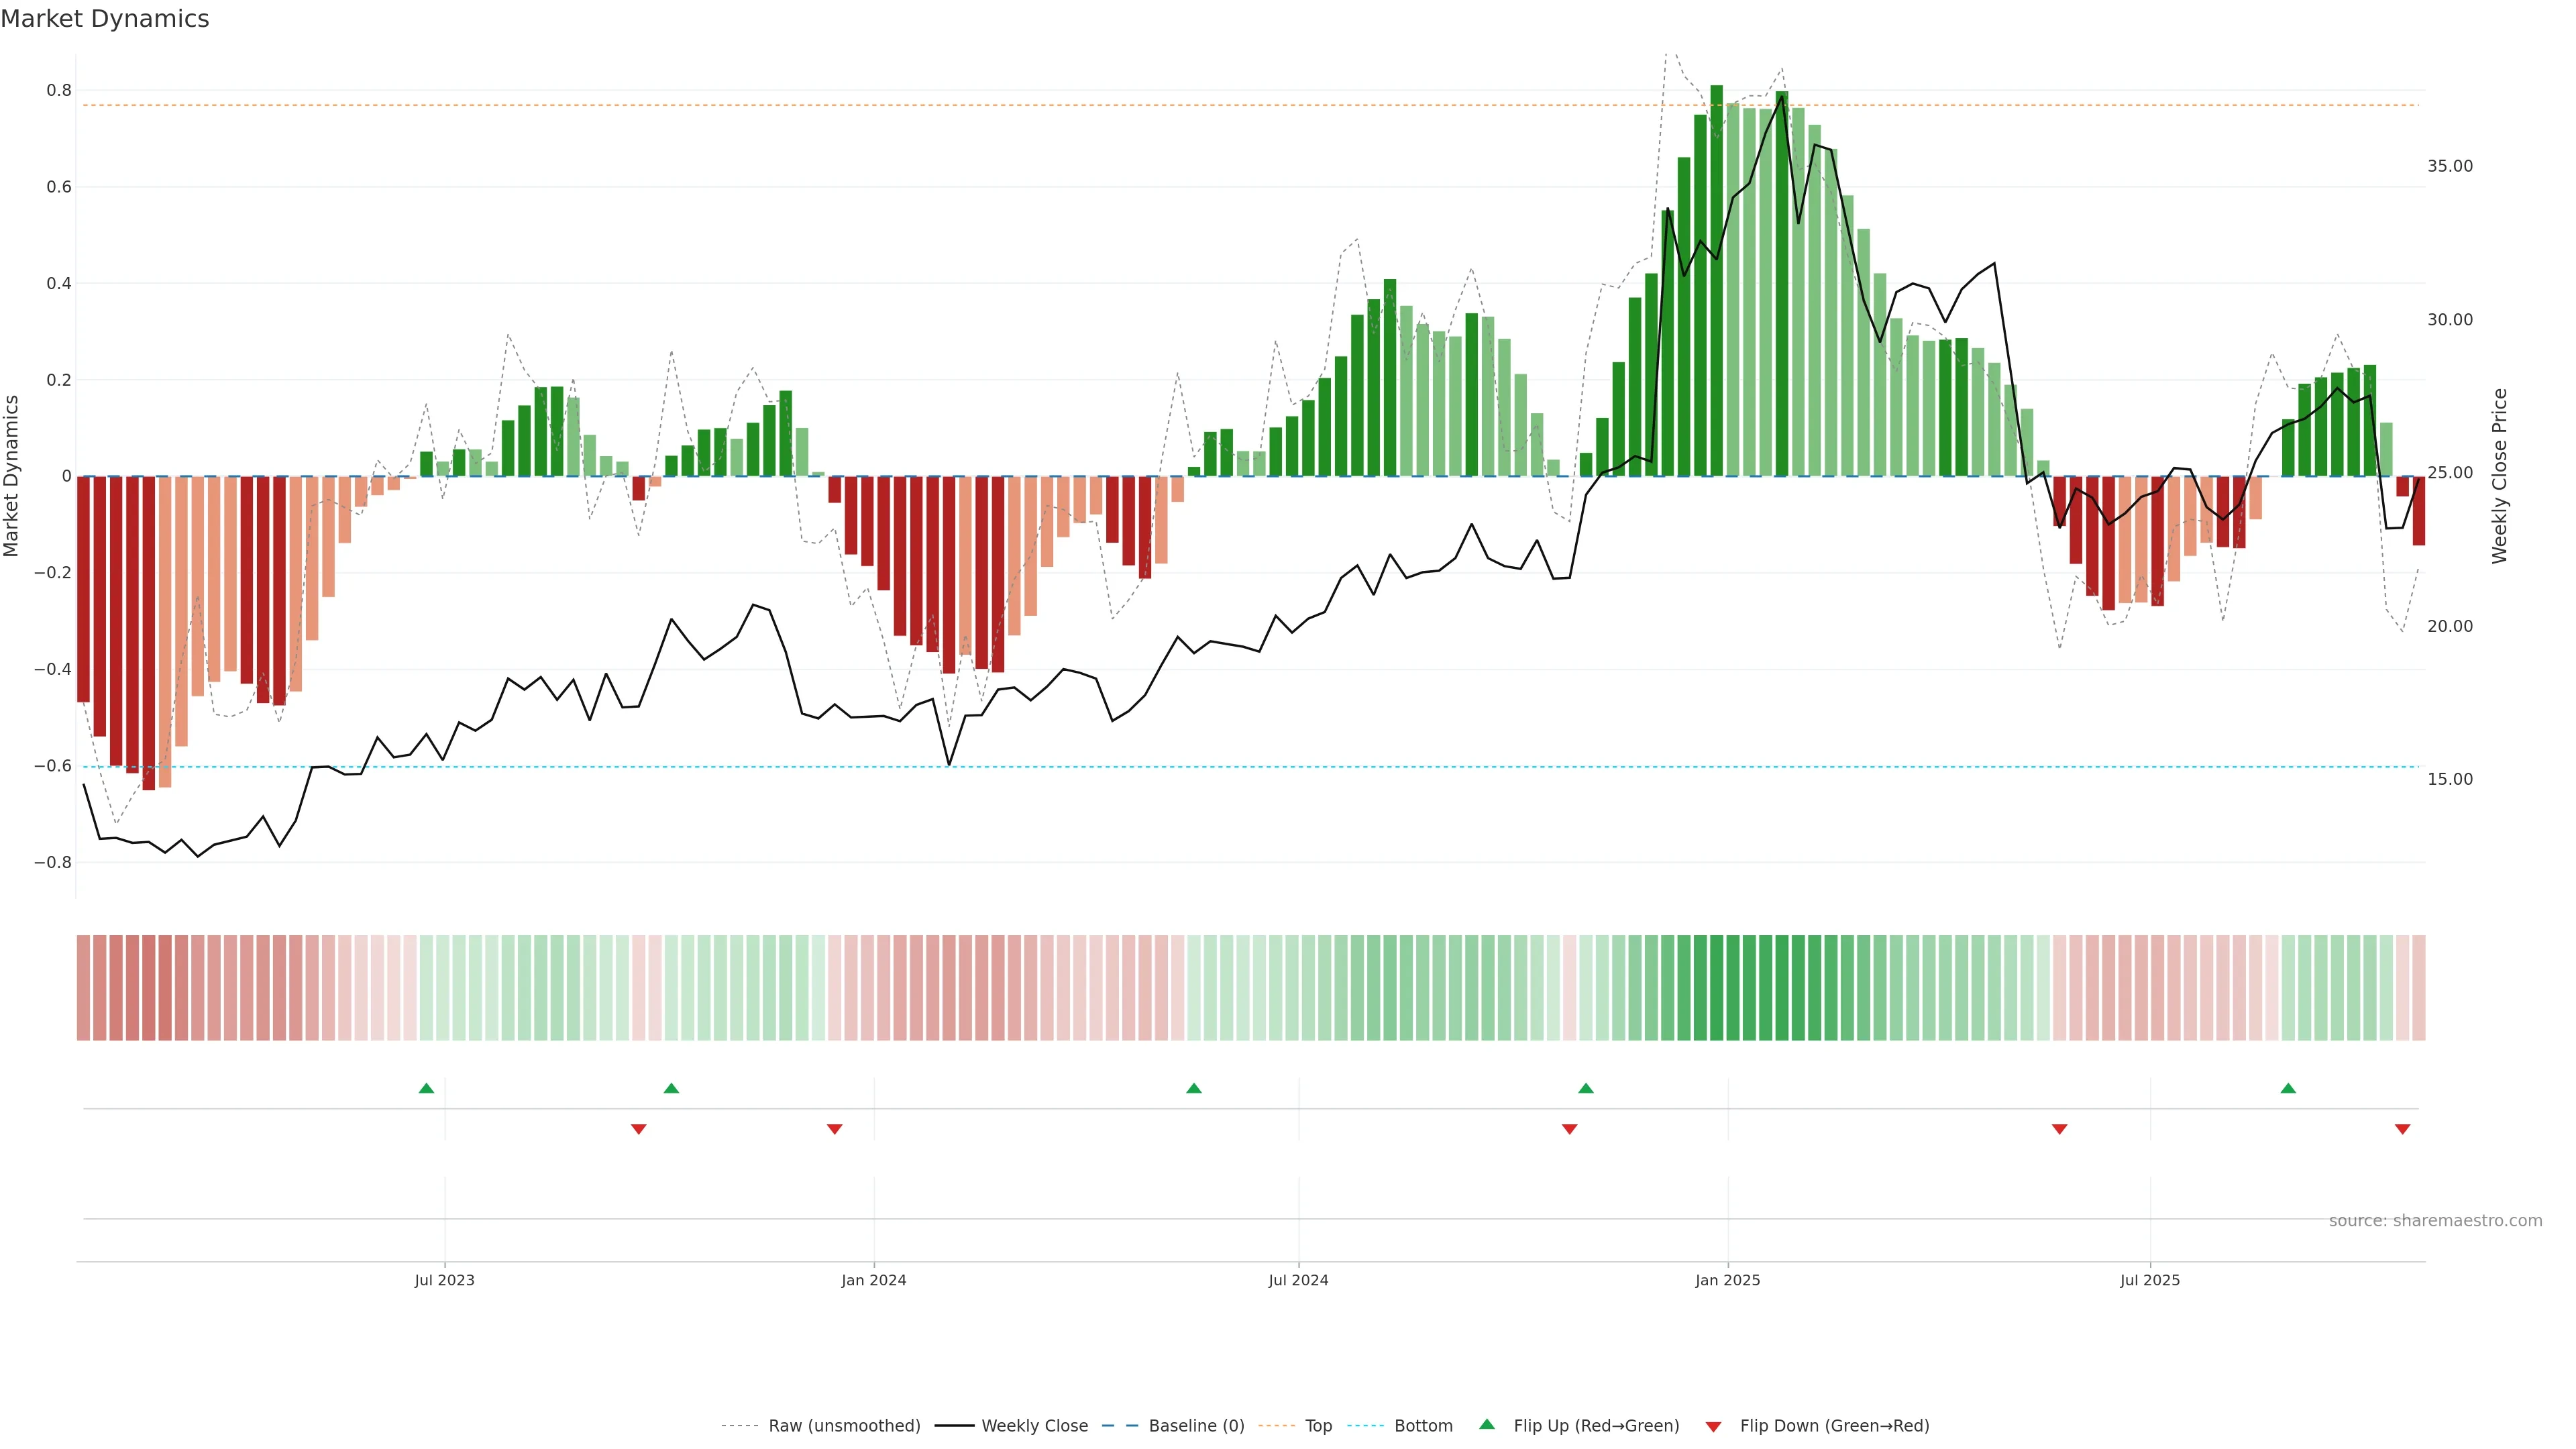Click the source sharemaestro.com text

(x=2435, y=1220)
